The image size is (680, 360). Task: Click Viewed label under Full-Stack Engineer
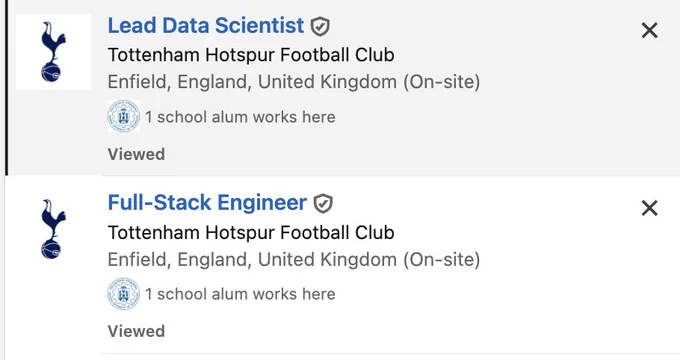click(x=136, y=331)
